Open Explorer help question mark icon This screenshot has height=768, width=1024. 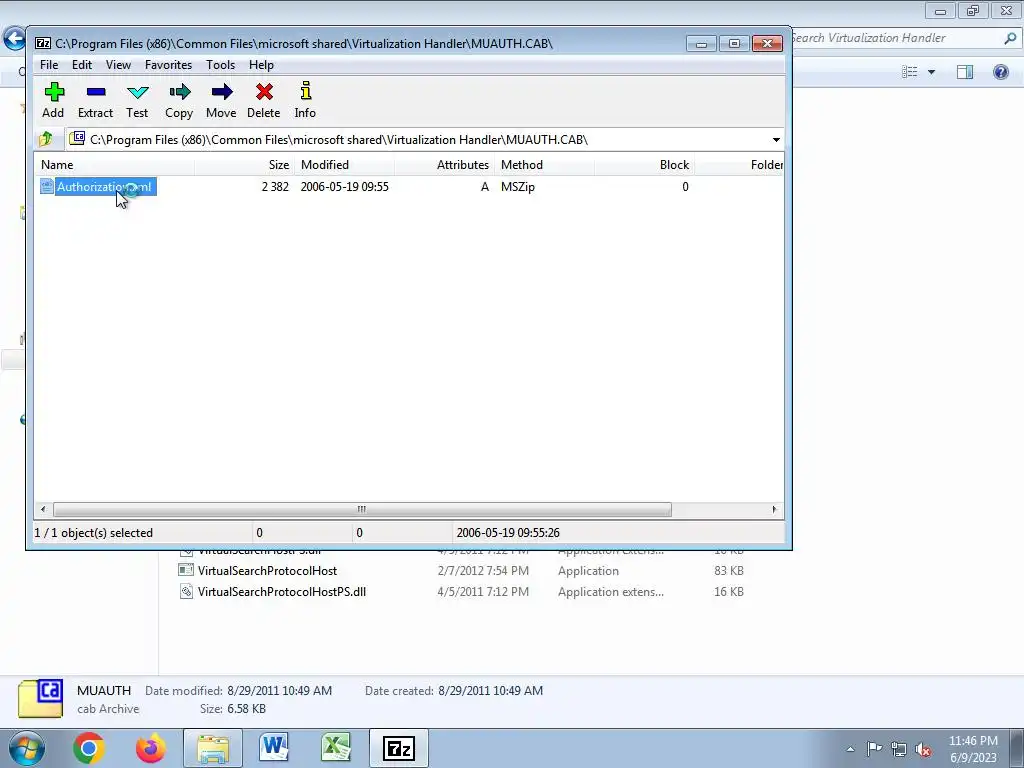(1000, 72)
